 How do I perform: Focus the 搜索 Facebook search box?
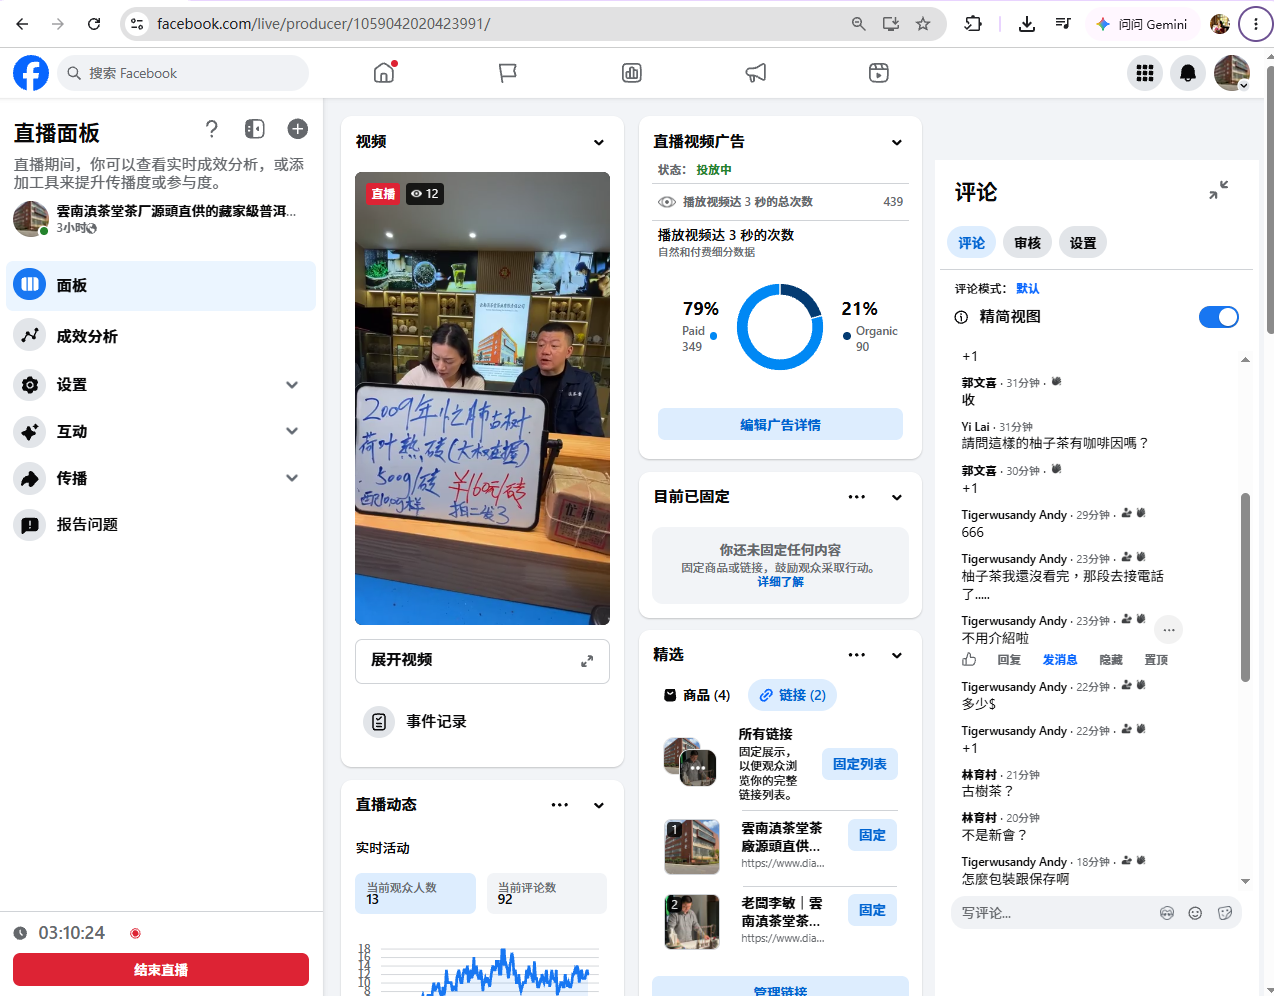pyautogui.click(x=182, y=73)
